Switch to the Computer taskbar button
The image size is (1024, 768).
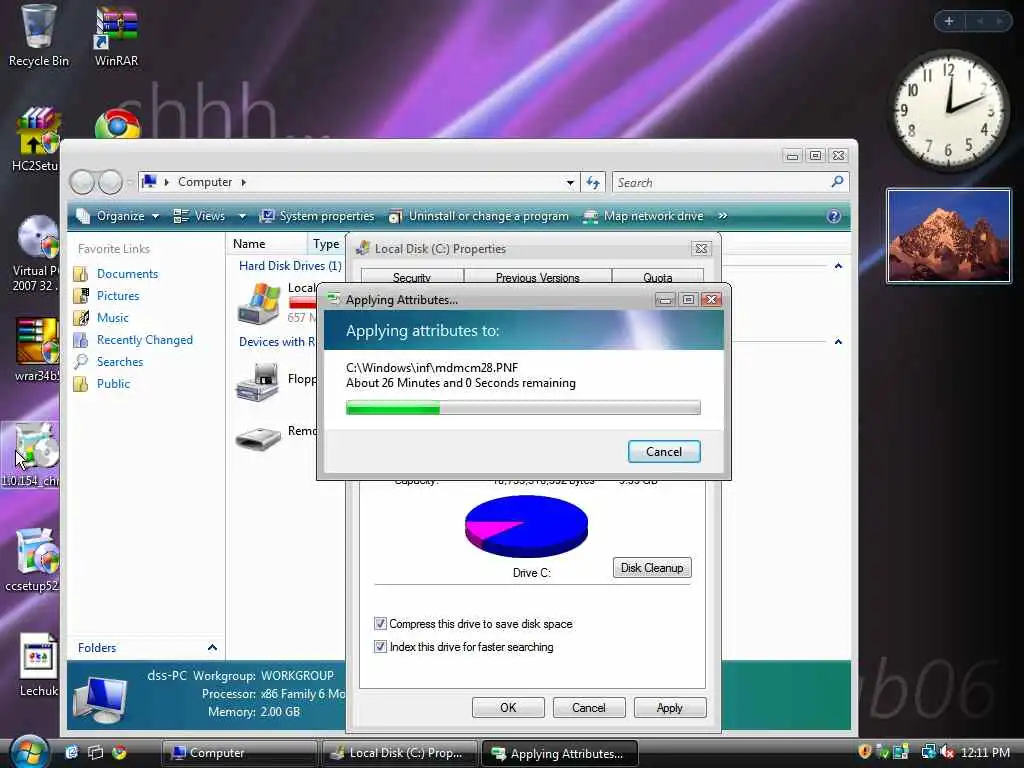click(x=238, y=753)
